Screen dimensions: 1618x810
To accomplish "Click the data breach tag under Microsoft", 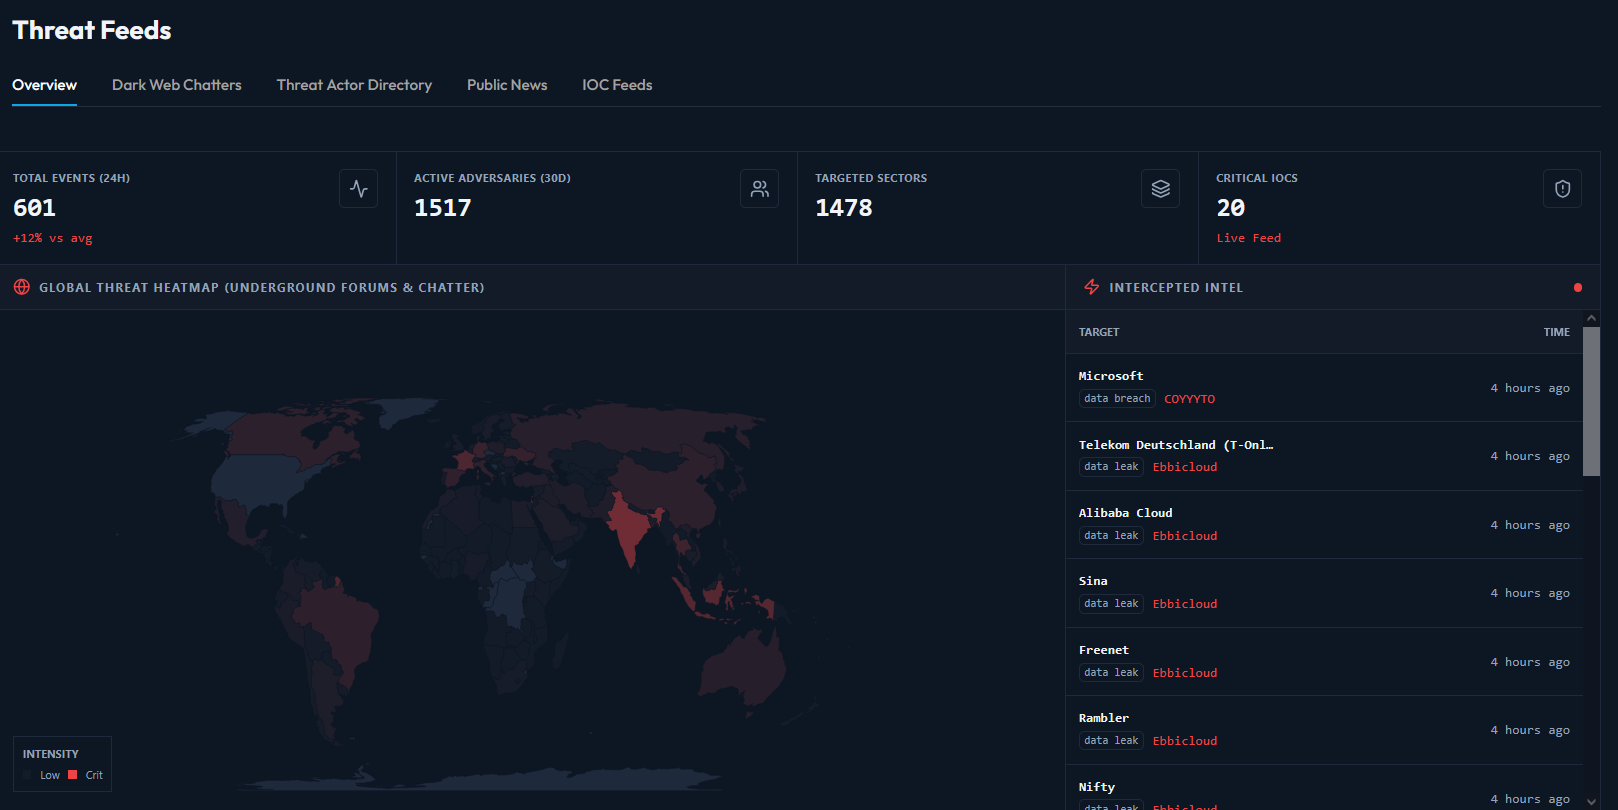I will click(x=1117, y=399).
